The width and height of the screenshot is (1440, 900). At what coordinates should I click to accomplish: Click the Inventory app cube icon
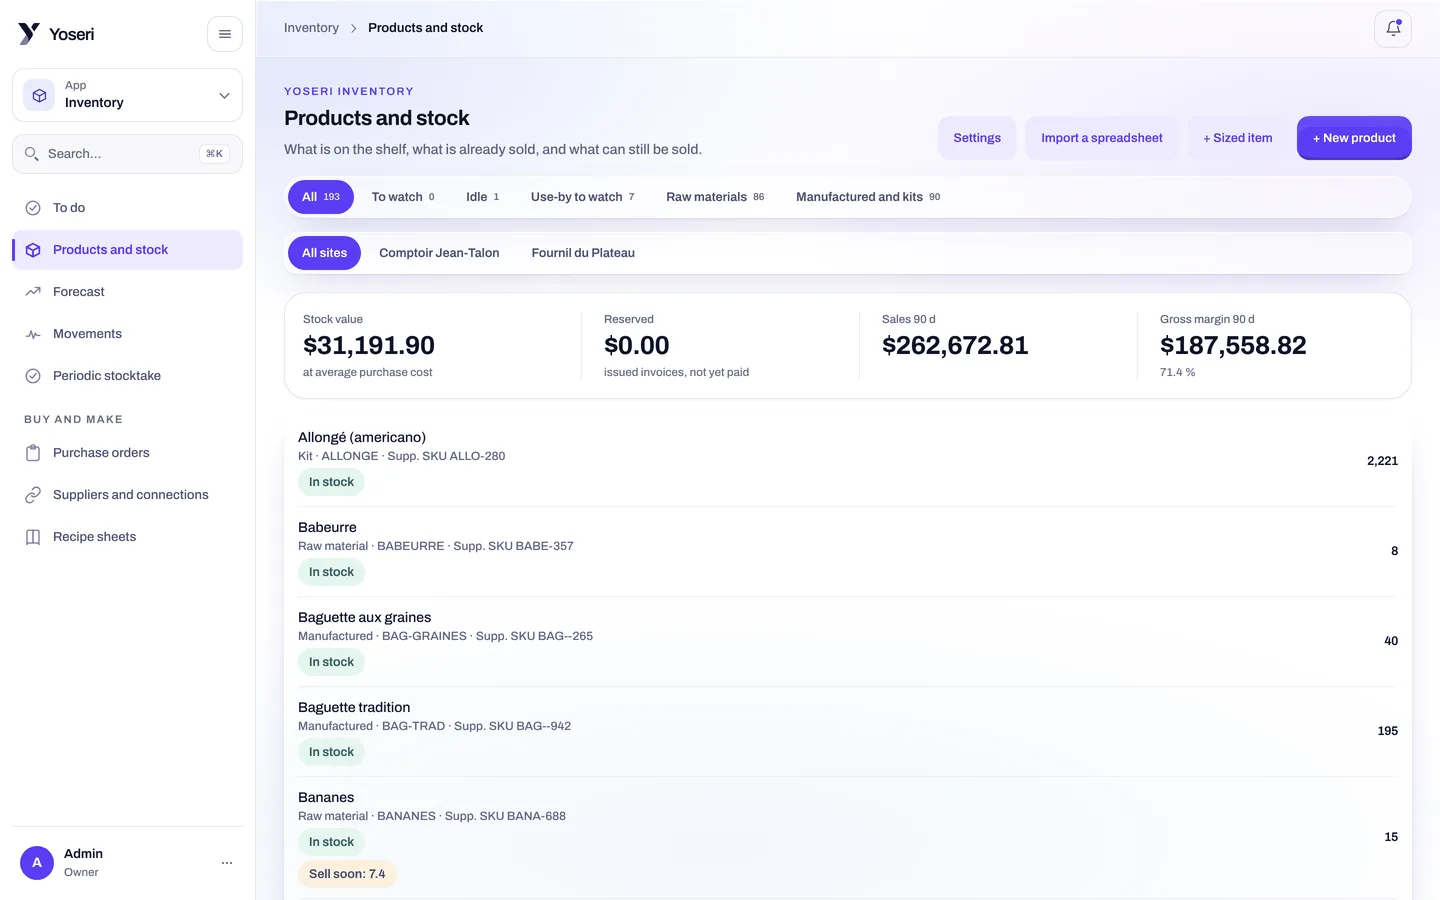(39, 95)
